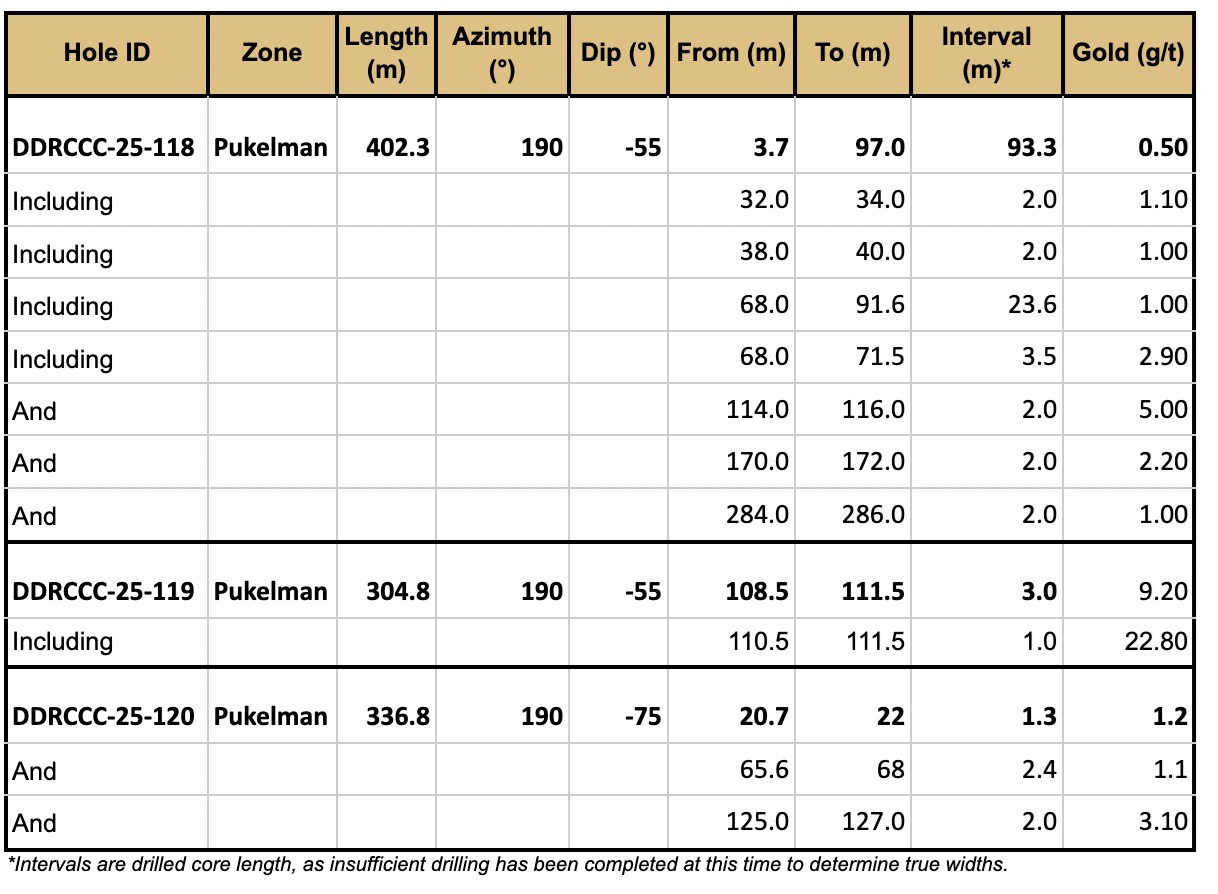Select the DDRCCC-25-118 hole ID cell
The width and height of the screenshot is (1218, 894).
[107, 148]
